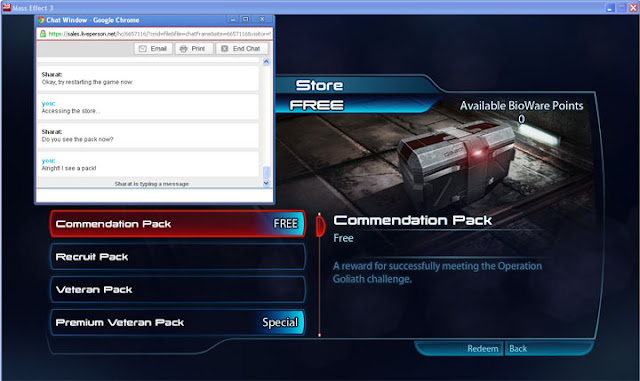Click the Print printer icon
This screenshot has height=381, width=640.
(x=183, y=49)
